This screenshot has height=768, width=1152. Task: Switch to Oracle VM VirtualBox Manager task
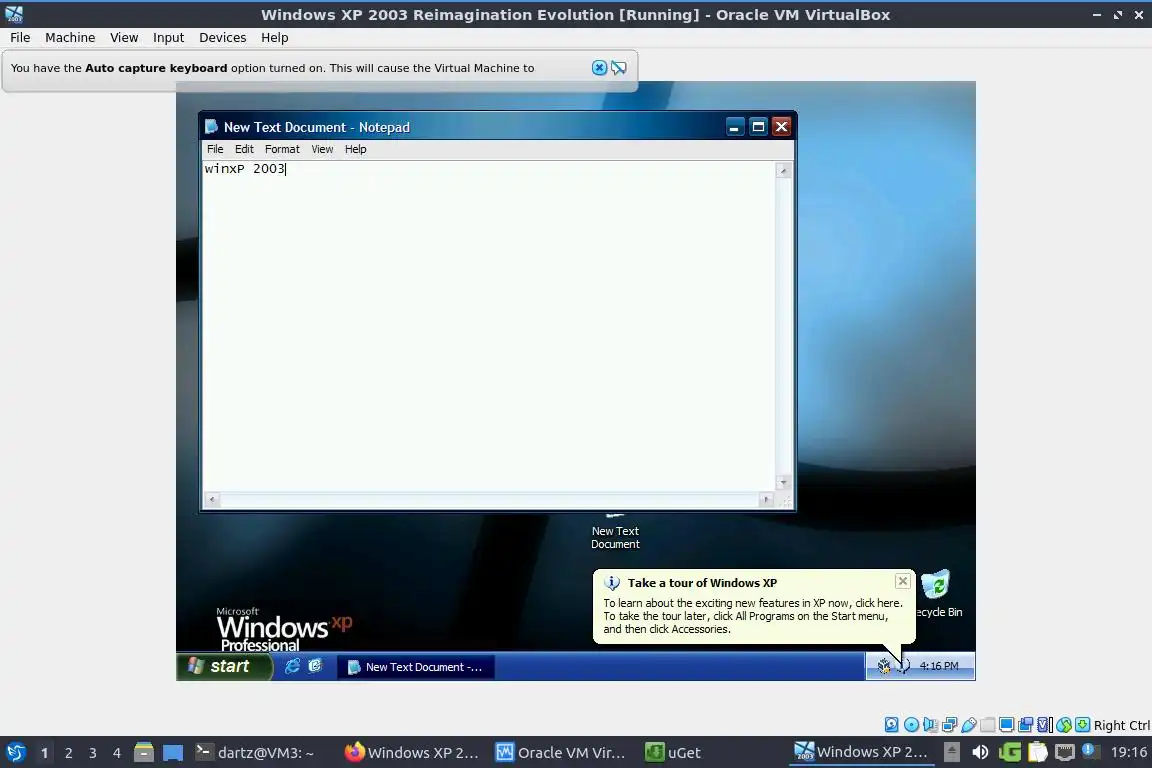[x=561, y=753]
